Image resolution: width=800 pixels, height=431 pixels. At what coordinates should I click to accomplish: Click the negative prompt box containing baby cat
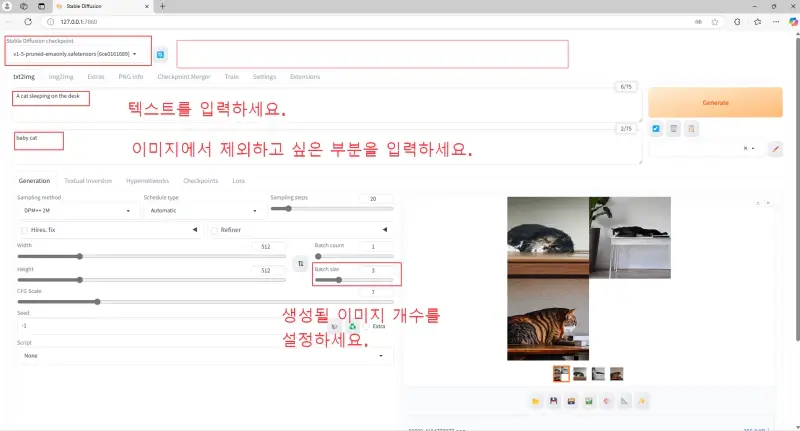coord(327,147)
